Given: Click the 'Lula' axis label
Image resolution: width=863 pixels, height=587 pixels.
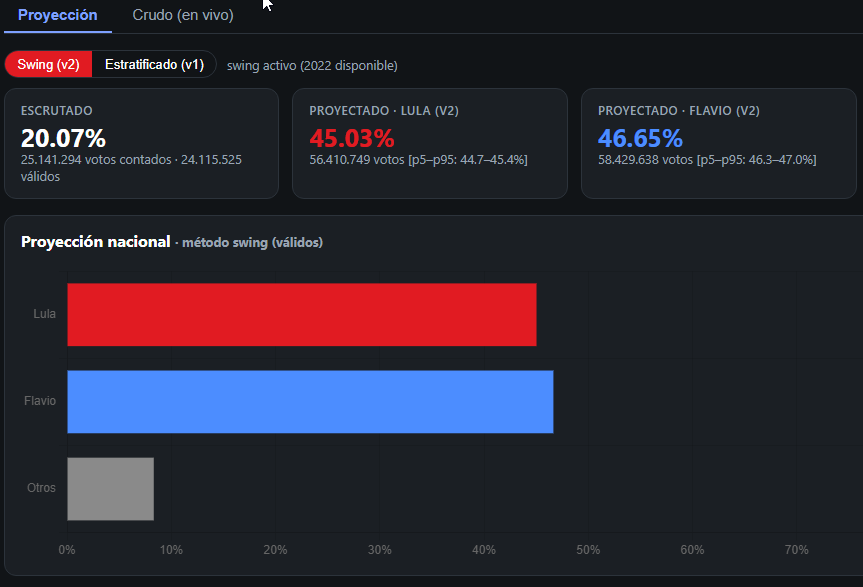Looking at the screenshot, I should (x=45, y=314).
